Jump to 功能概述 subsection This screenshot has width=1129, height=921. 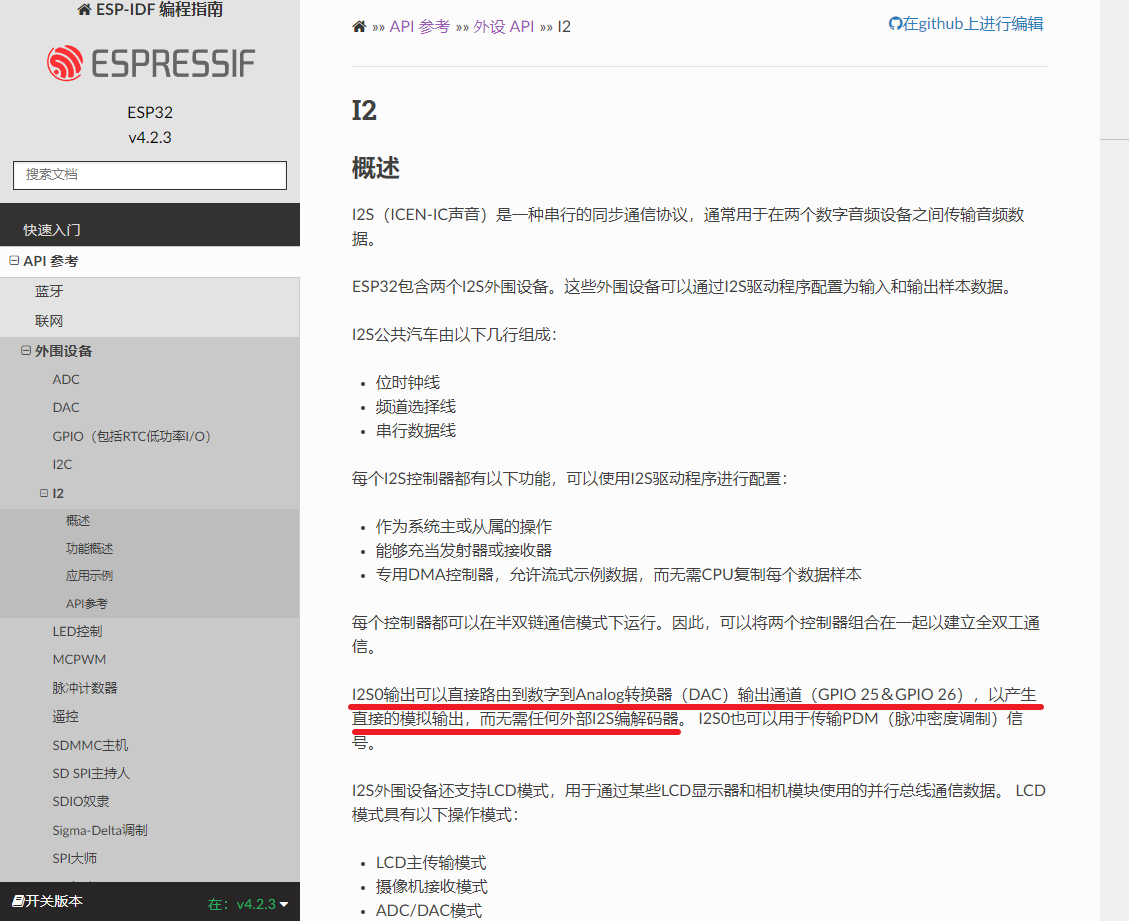(x=89, y=549)
